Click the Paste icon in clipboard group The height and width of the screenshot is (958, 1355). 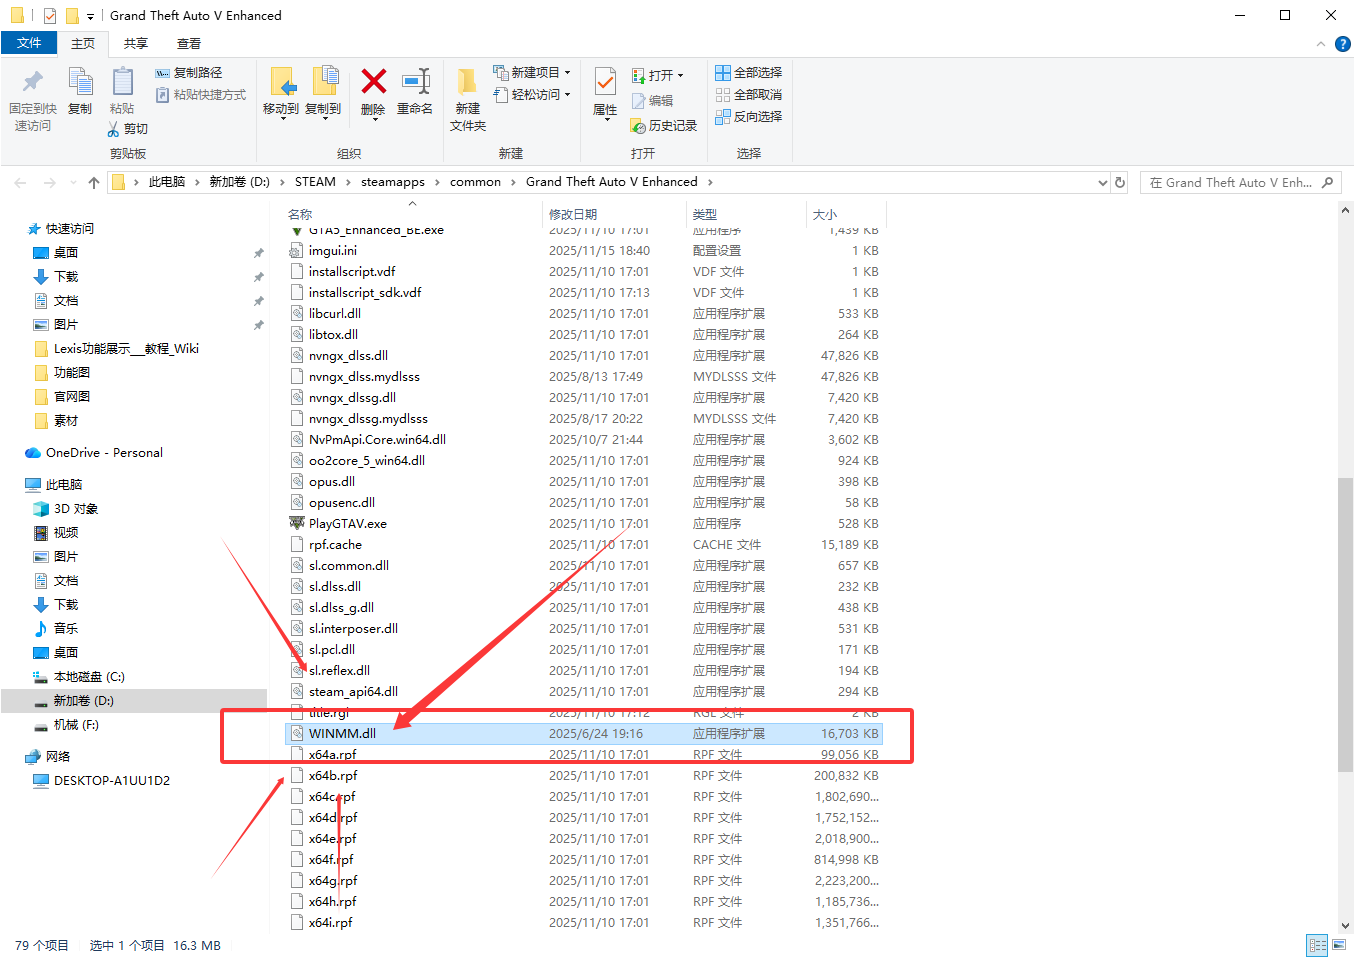tap(122, 91)
